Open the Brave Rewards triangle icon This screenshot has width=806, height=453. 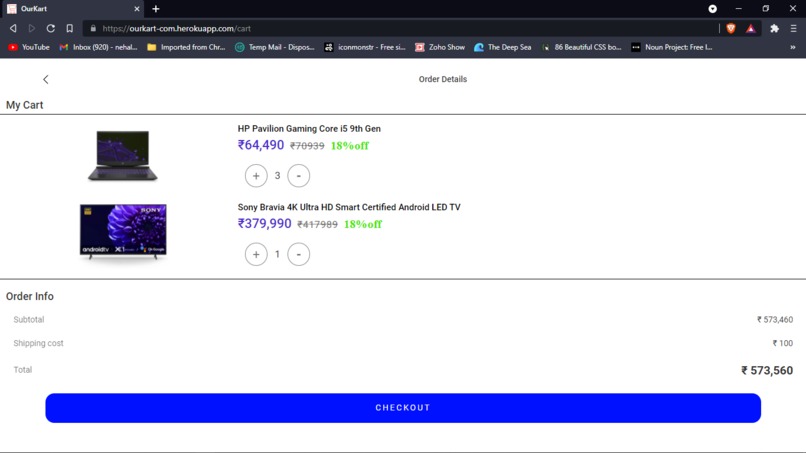(750, 28)
